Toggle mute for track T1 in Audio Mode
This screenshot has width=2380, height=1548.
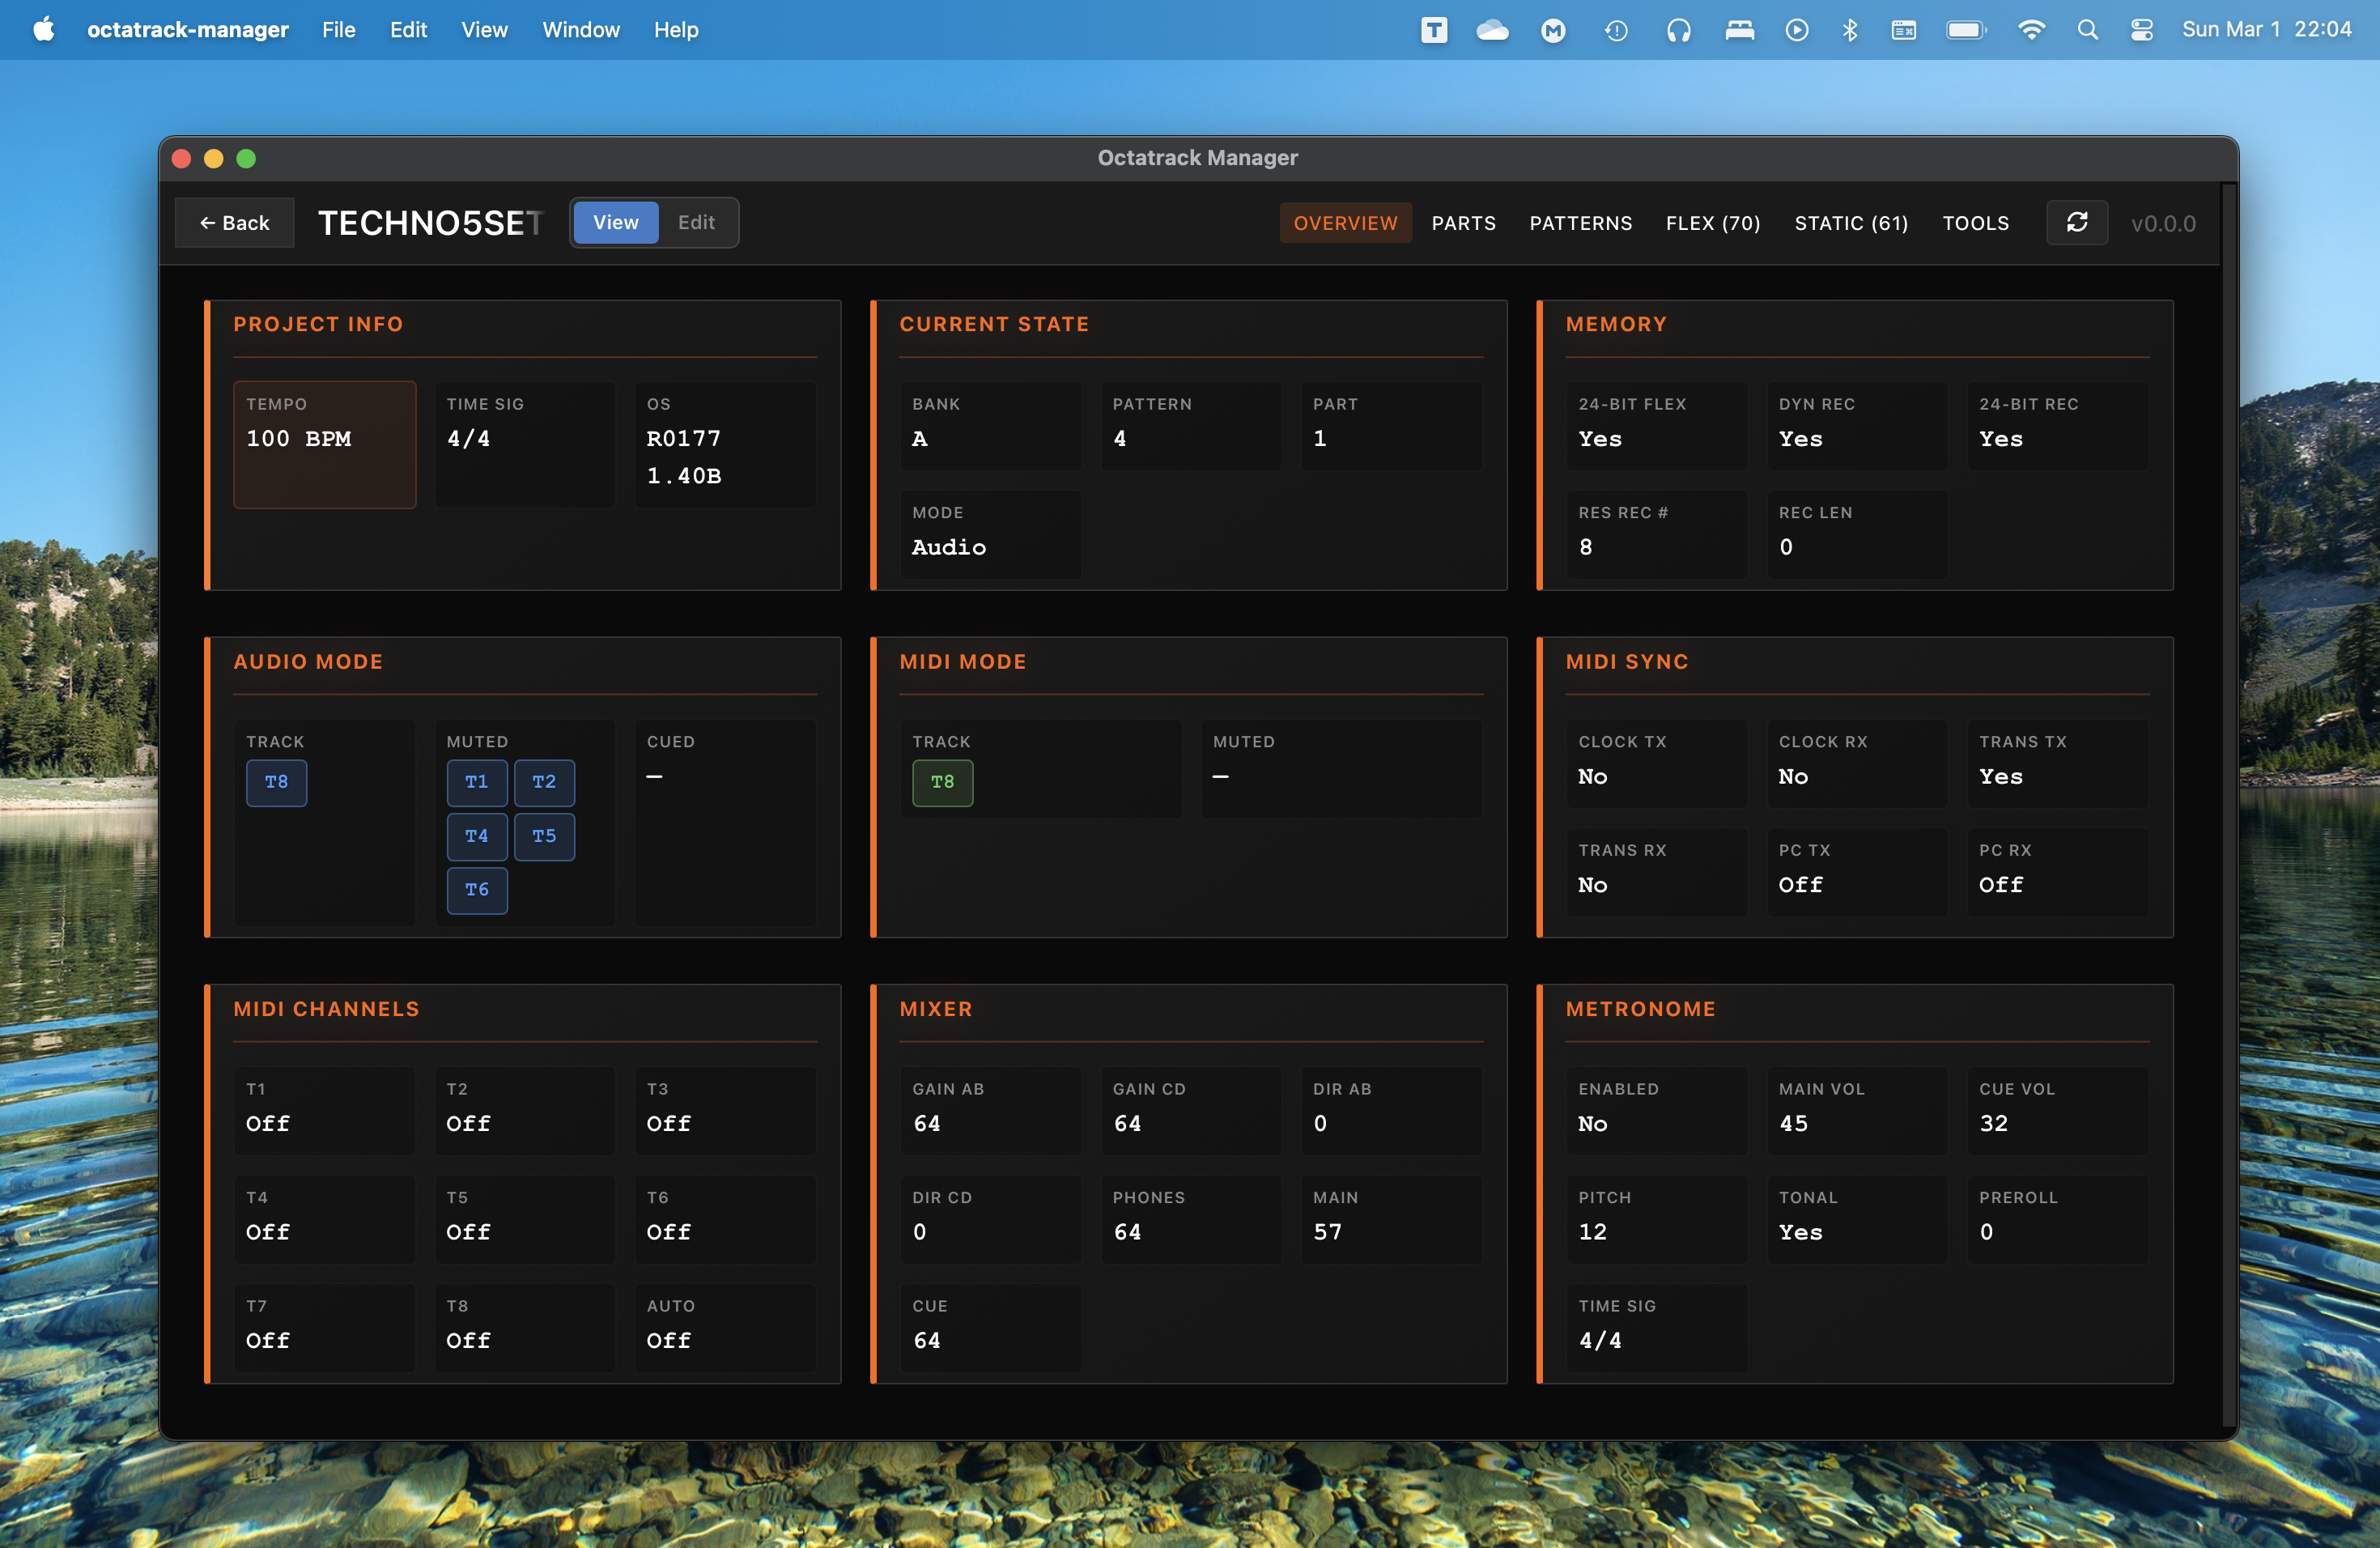click(477, 783)
